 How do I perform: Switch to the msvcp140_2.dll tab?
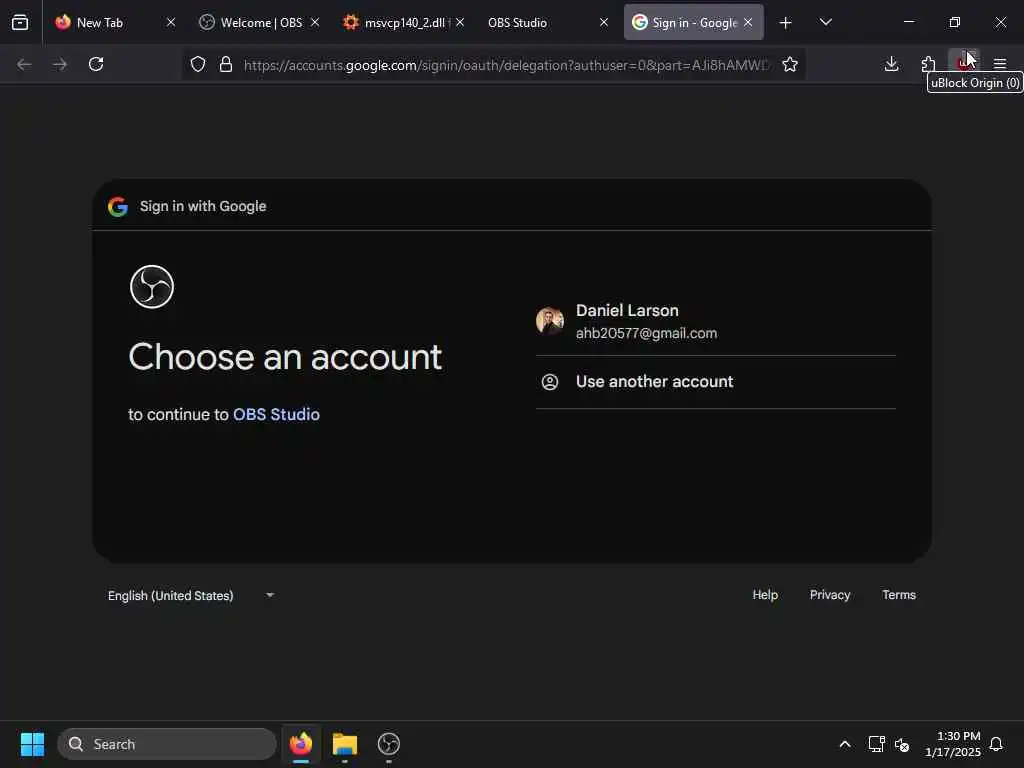[x=404, y=22]
